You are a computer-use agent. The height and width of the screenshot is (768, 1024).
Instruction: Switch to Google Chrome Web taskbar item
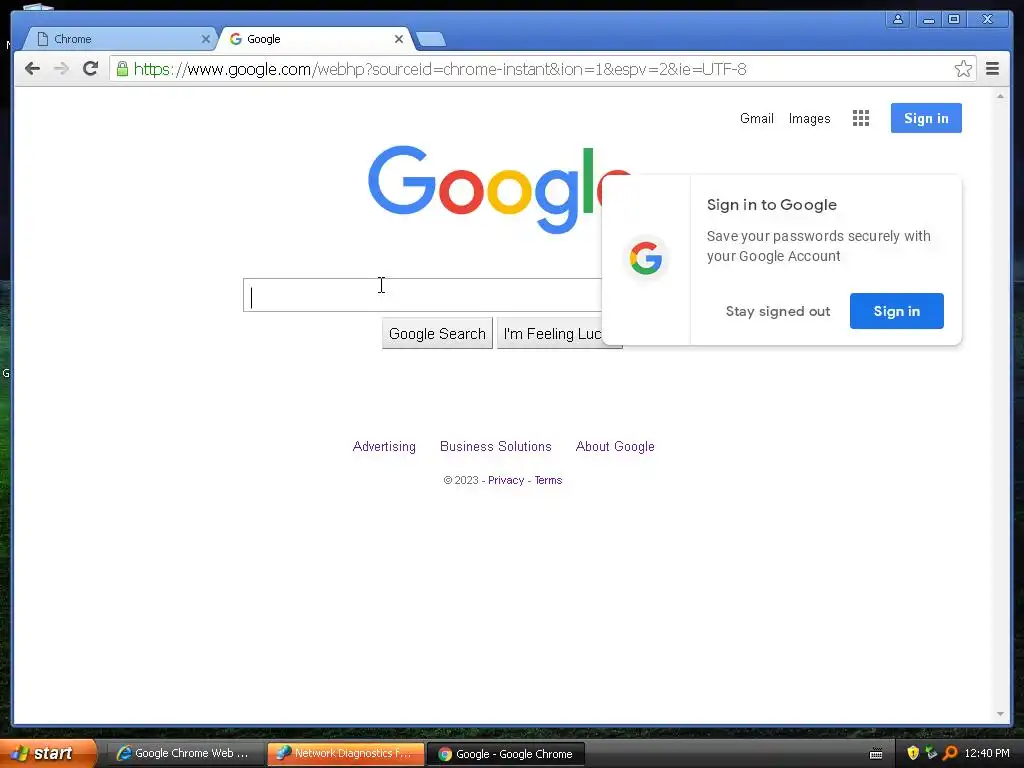click(x=183, y=754)
